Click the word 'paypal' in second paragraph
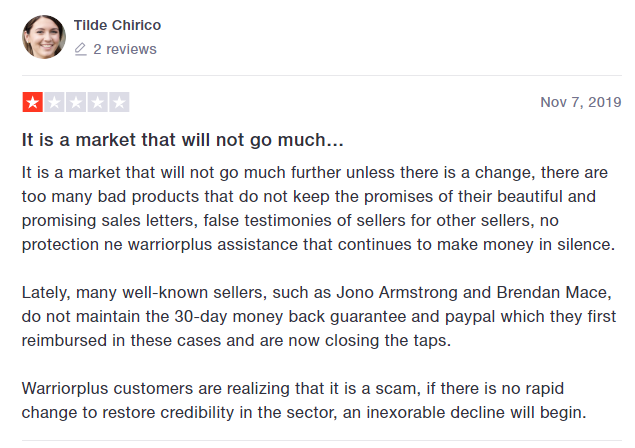The height and width of the screenshot is (448, 635). [470, 317]
